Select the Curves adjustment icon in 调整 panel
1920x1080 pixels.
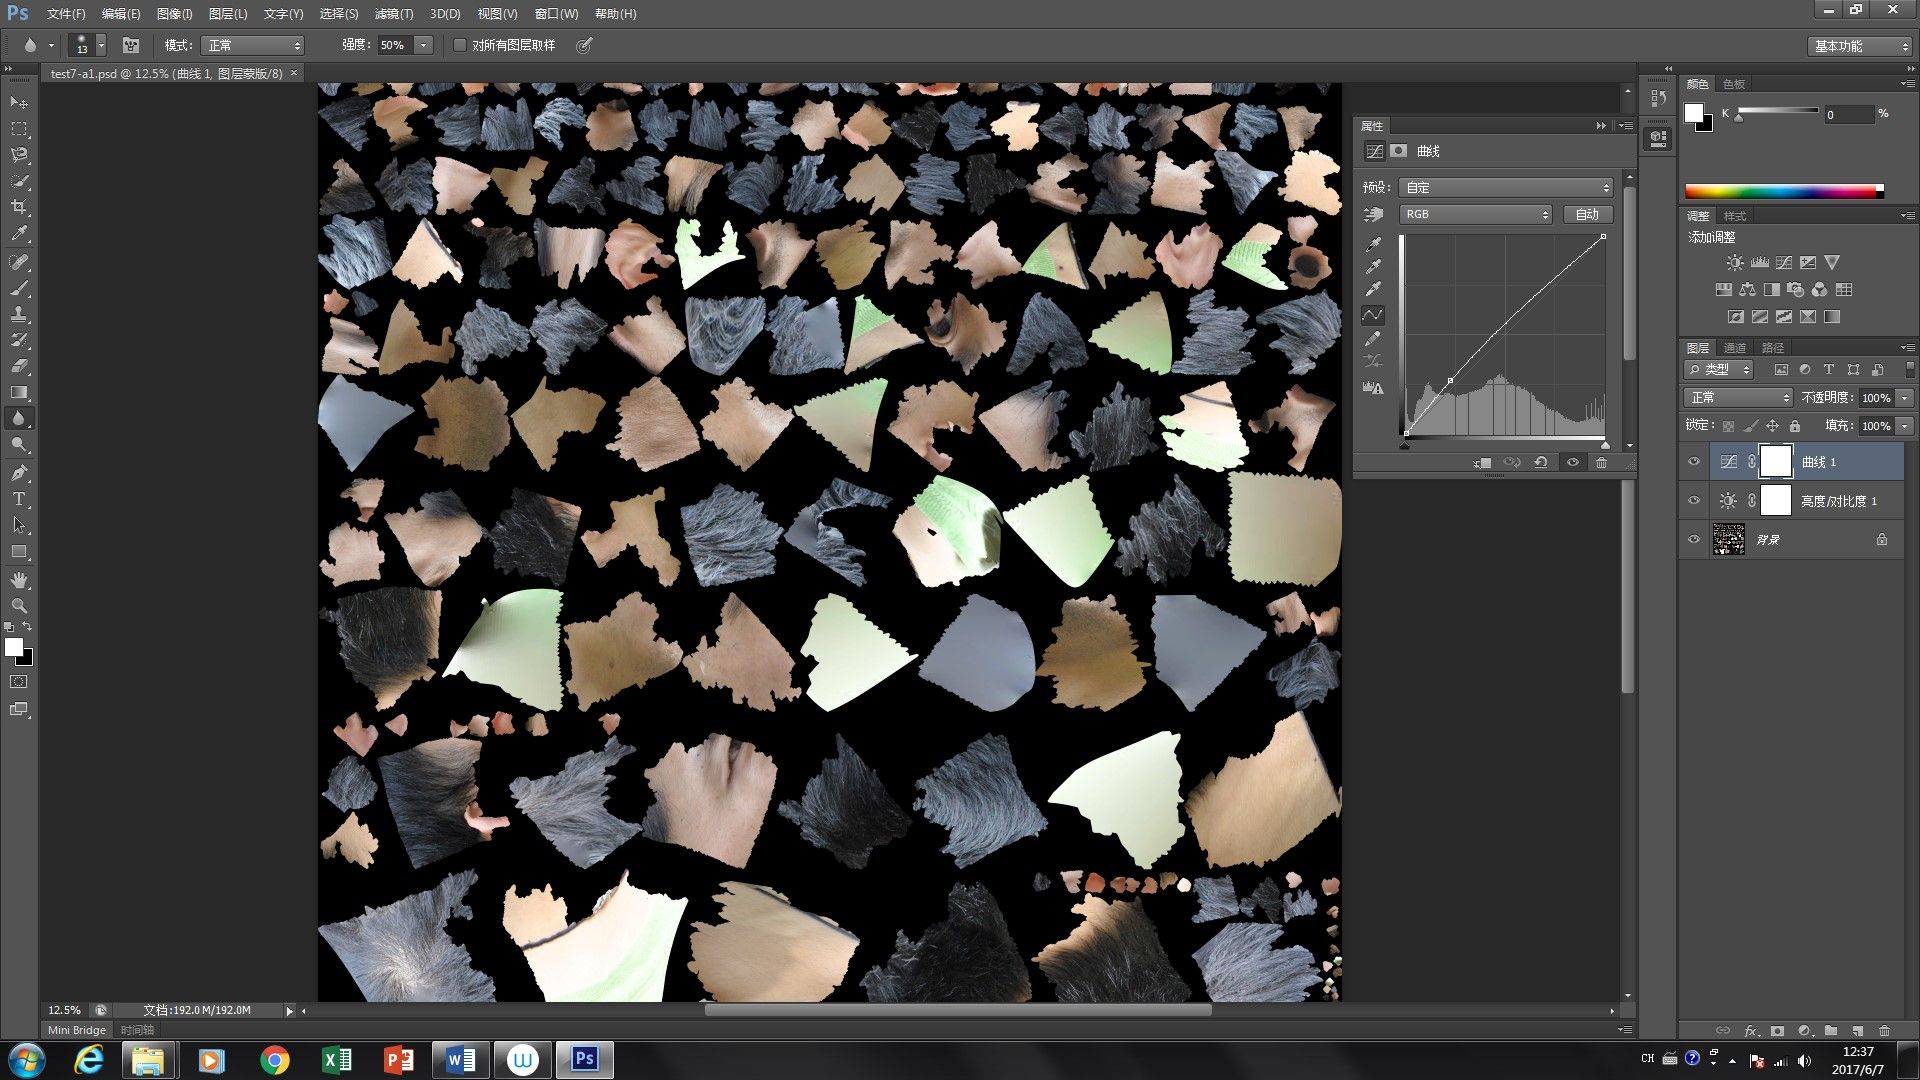point(1783,262)
